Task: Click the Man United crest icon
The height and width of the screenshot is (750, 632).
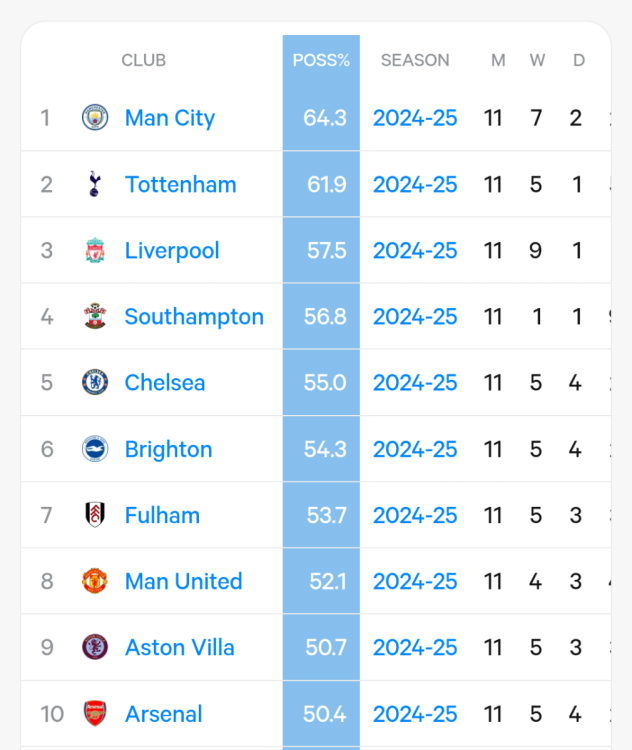Action: (x=95, y=582)
